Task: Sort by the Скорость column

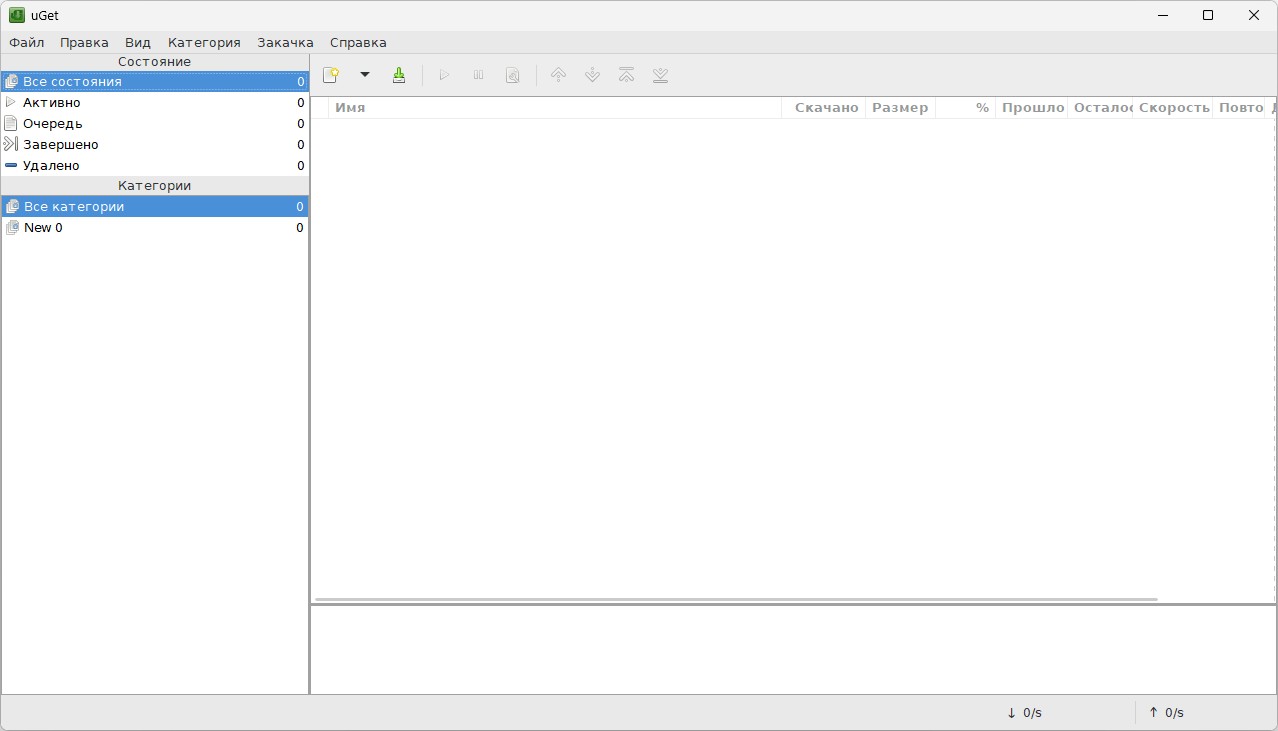Action: (x=1173, y=108)
